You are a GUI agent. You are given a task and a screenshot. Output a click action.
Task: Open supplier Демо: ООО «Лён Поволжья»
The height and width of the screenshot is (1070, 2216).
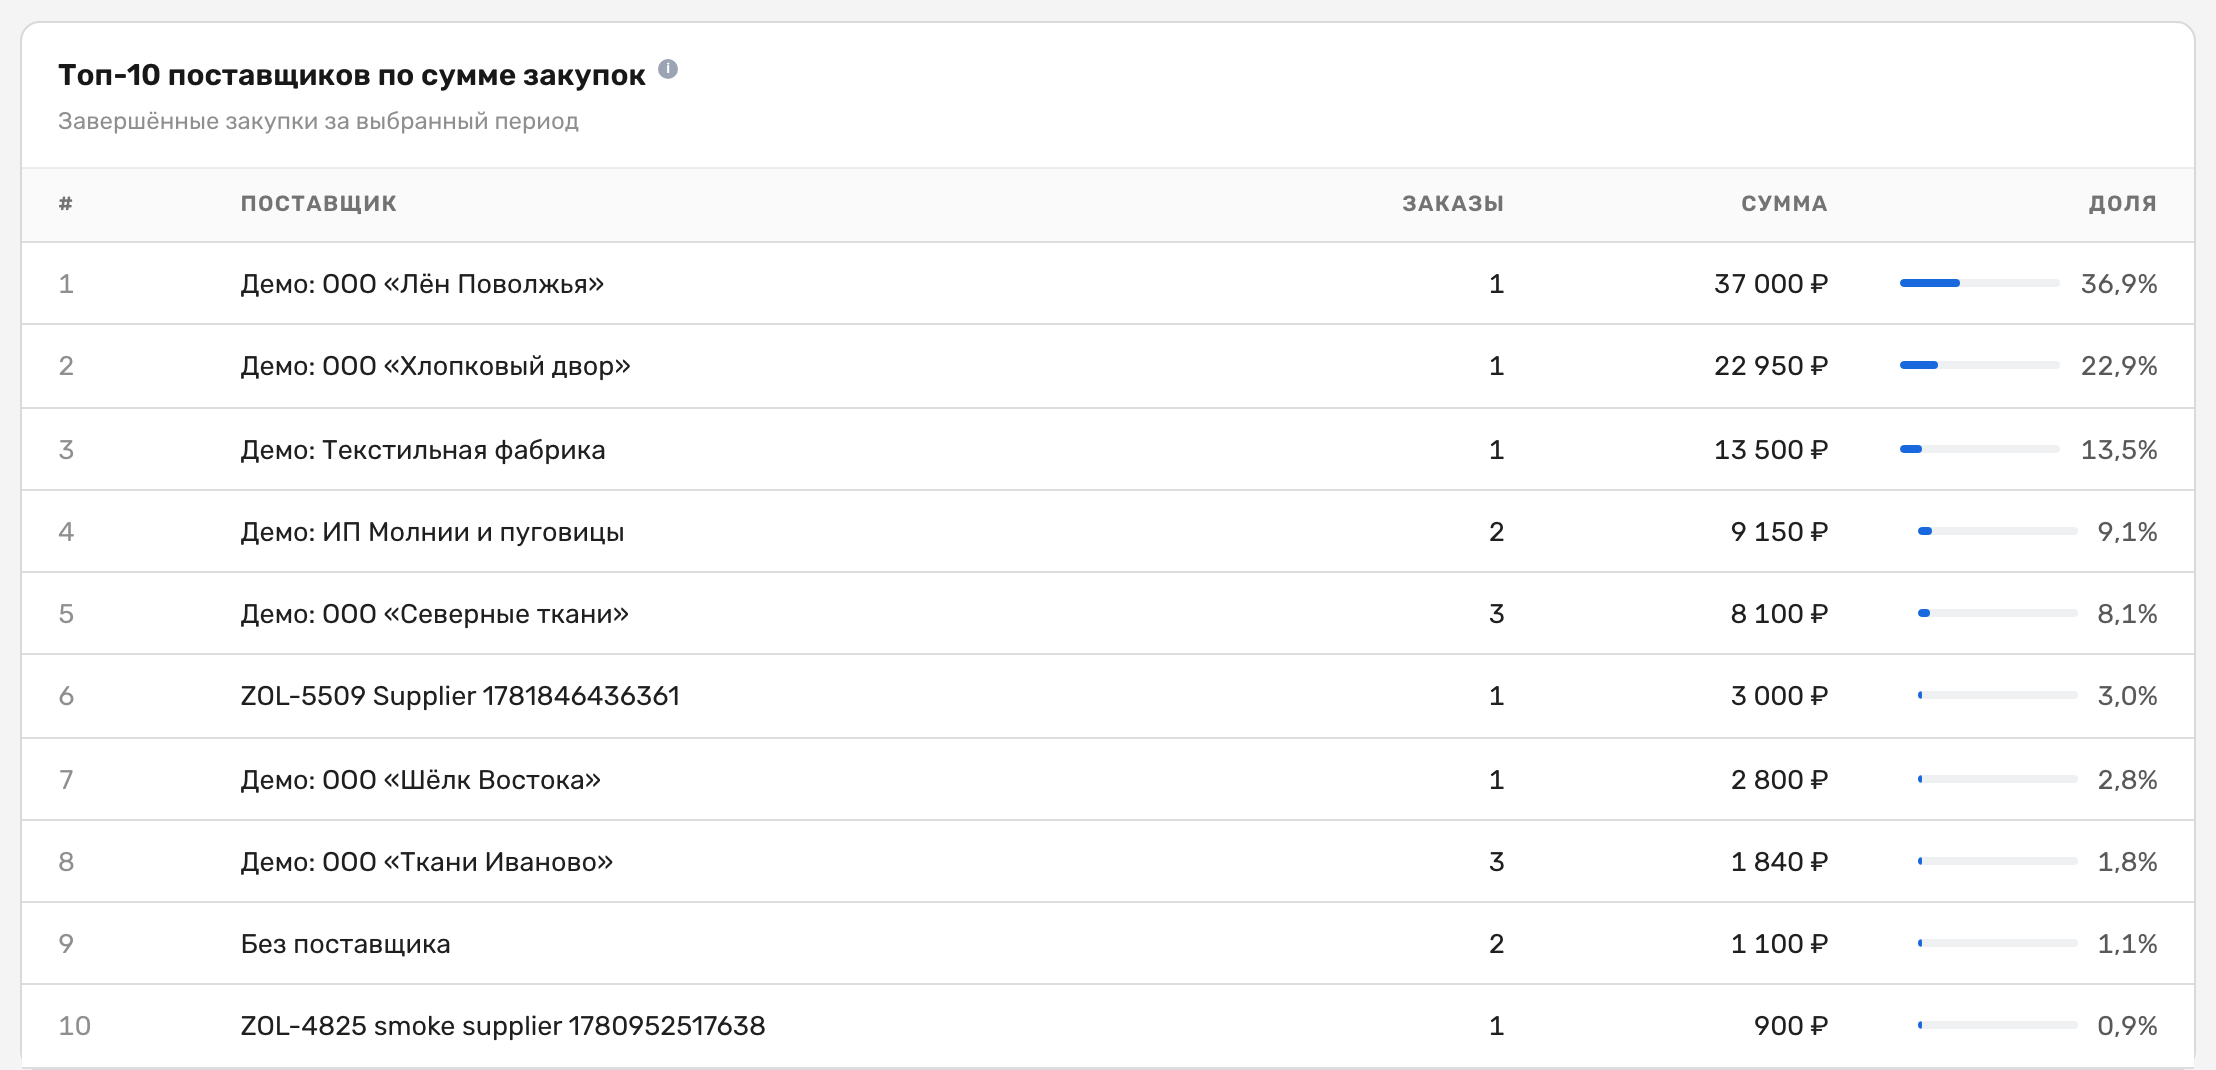[x=422, y=284]
